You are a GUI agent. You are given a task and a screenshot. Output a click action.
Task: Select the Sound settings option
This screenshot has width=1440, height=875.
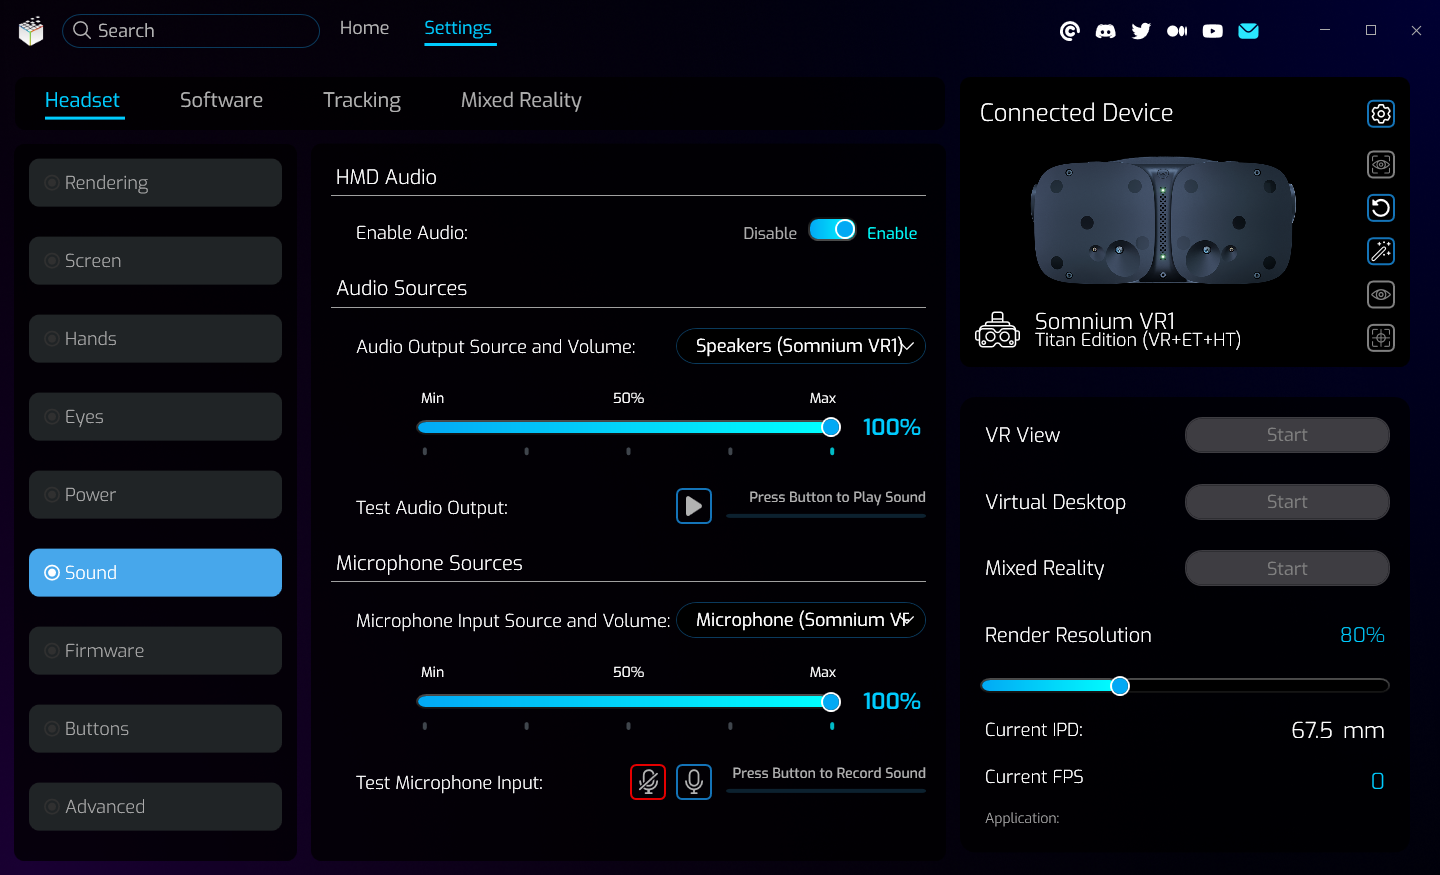[155, 573]
